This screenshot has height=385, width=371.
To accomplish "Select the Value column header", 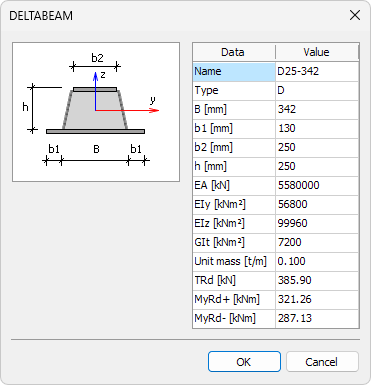I will point(317,52).
